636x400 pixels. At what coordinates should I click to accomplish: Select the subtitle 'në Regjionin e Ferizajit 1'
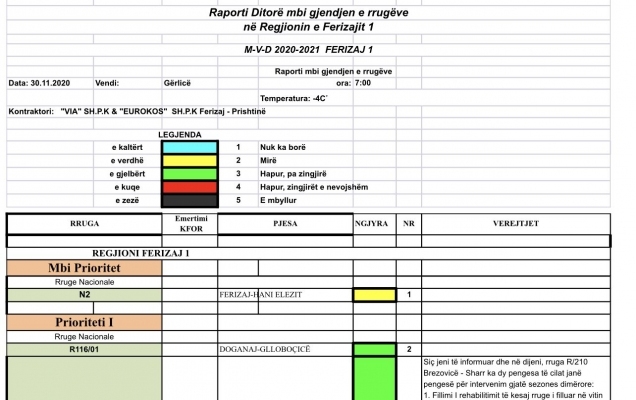309,27
